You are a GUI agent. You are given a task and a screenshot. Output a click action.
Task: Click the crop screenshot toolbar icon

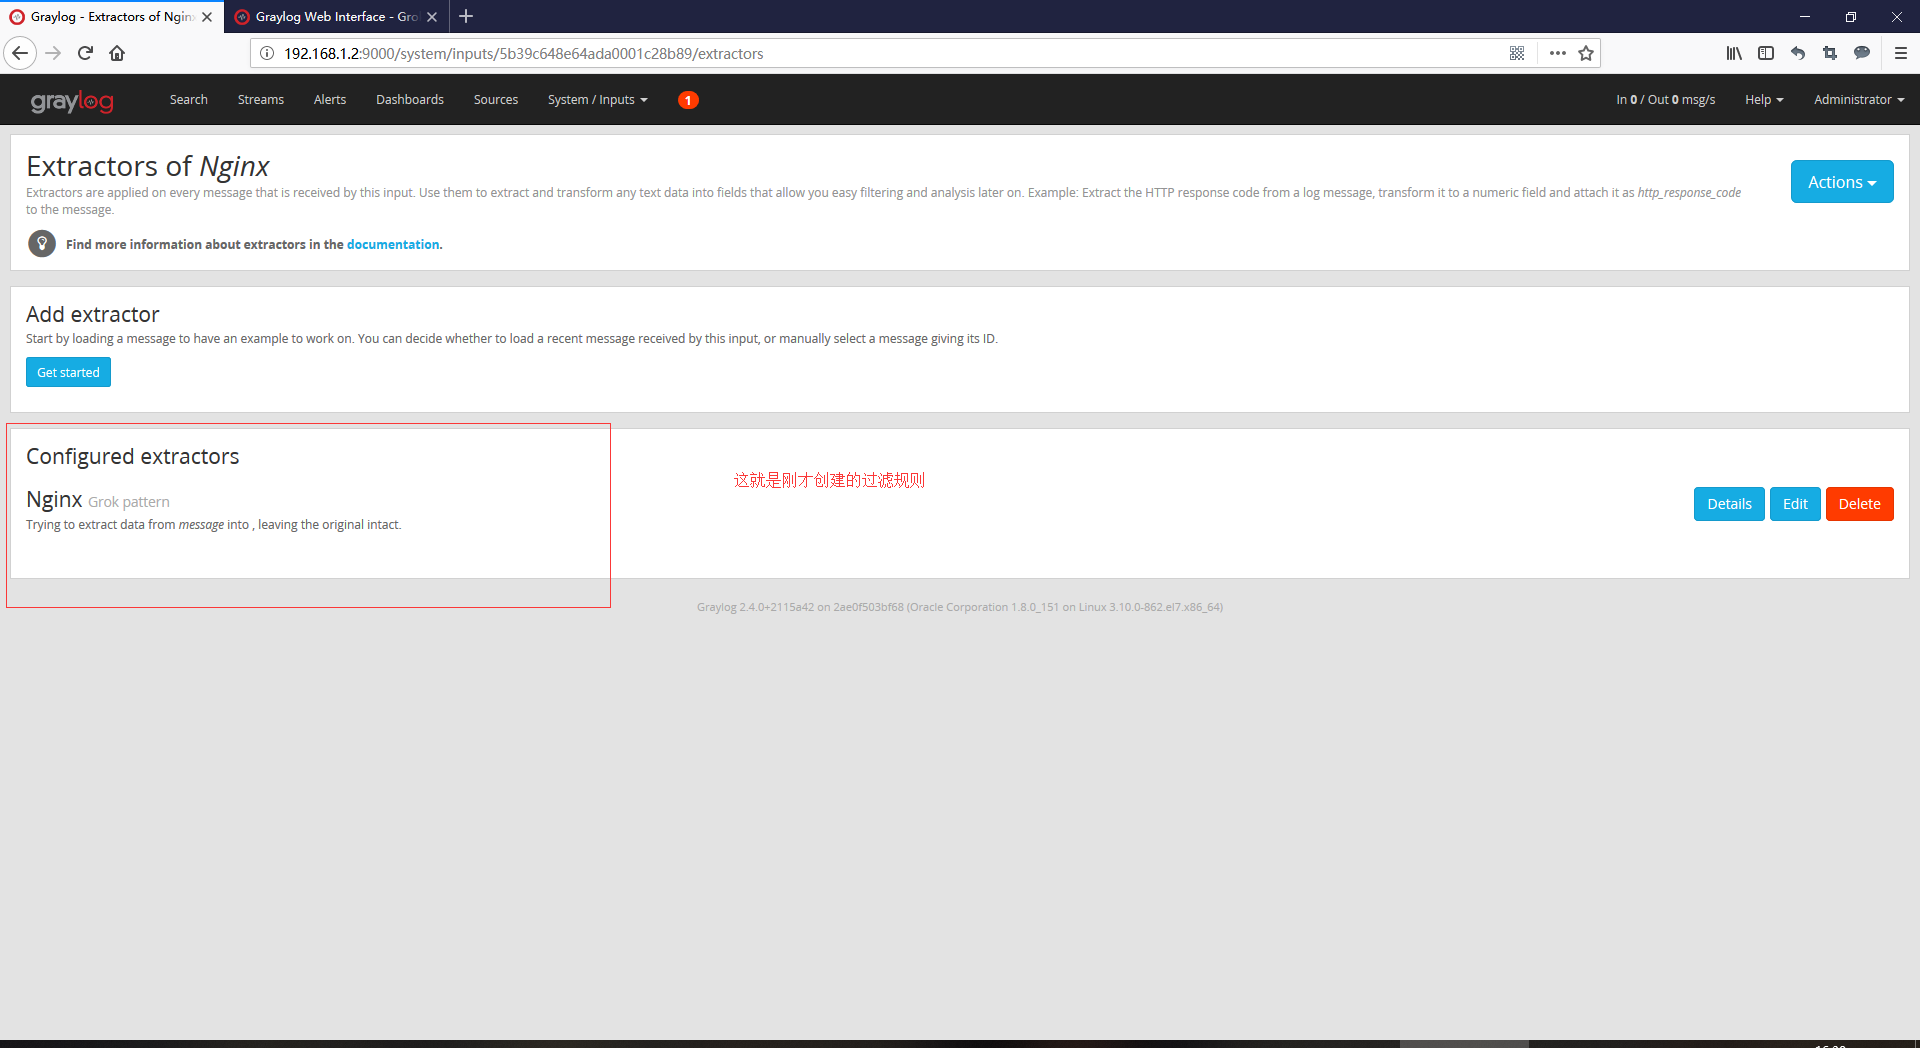[x=1830, y=53]
